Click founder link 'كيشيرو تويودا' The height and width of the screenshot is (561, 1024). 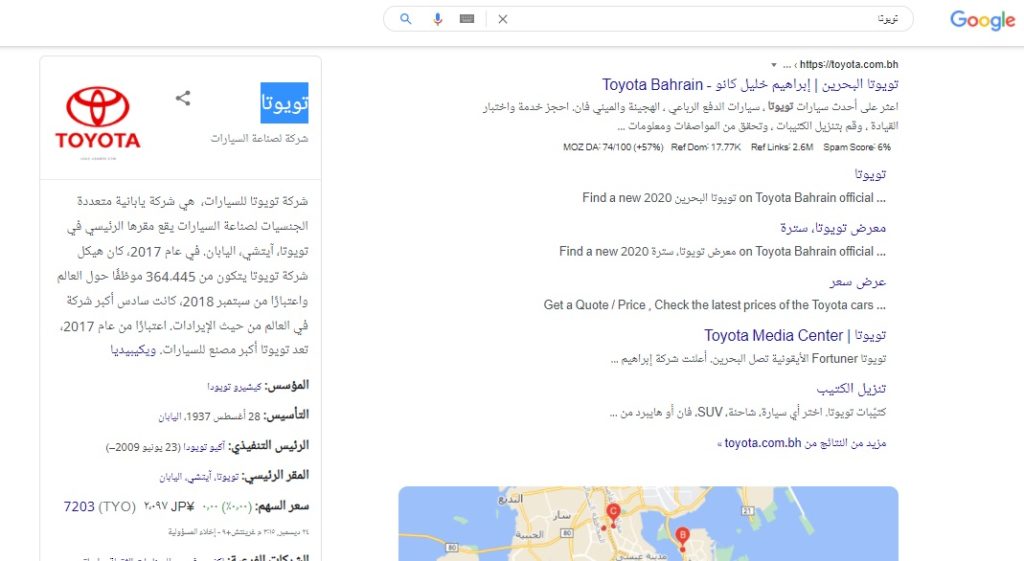234,387
